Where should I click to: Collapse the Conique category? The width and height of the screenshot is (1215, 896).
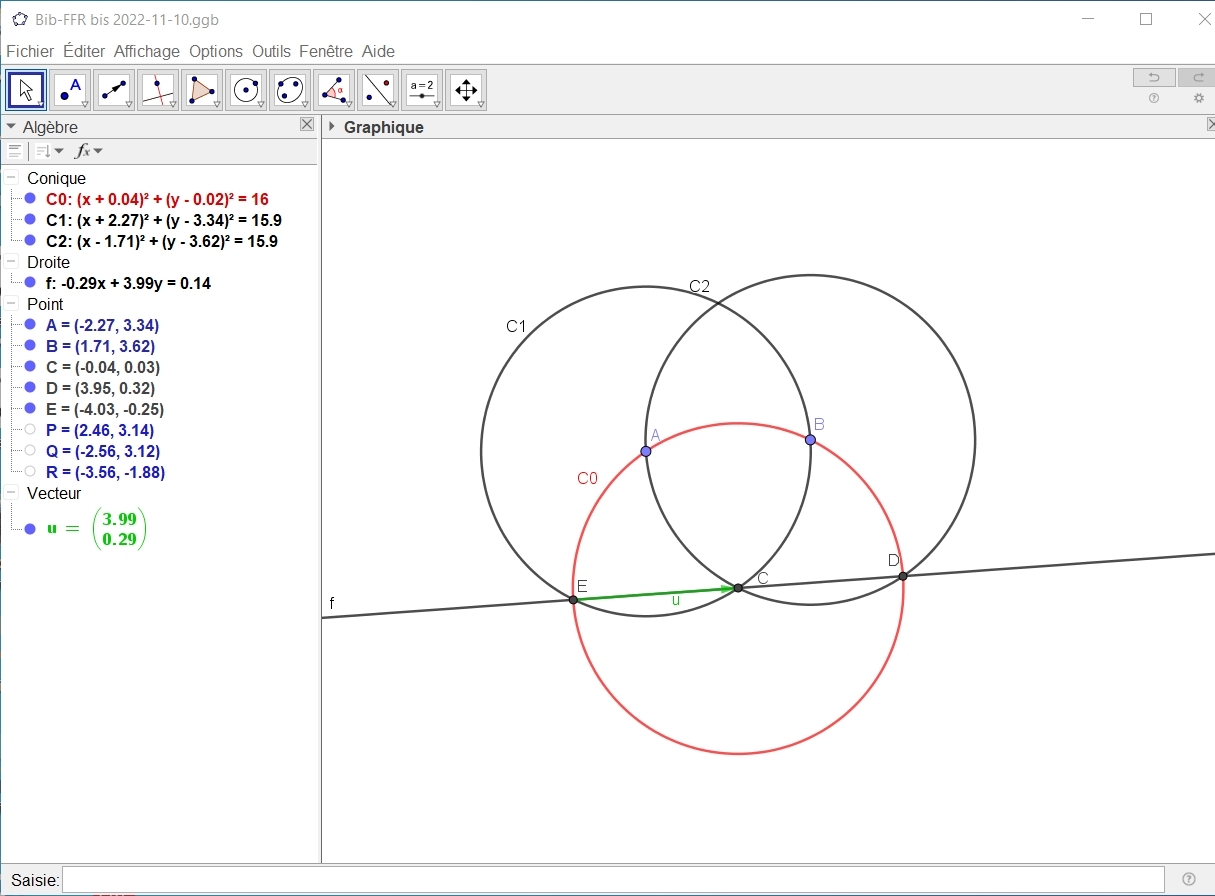[11, 178]
